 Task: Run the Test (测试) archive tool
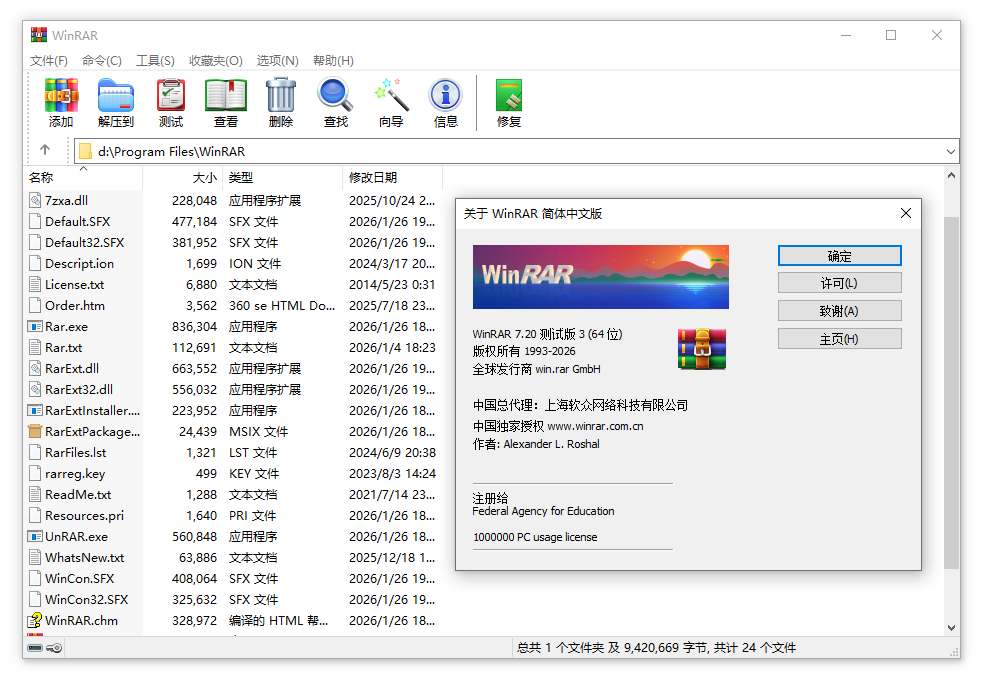tap(171, 102)
